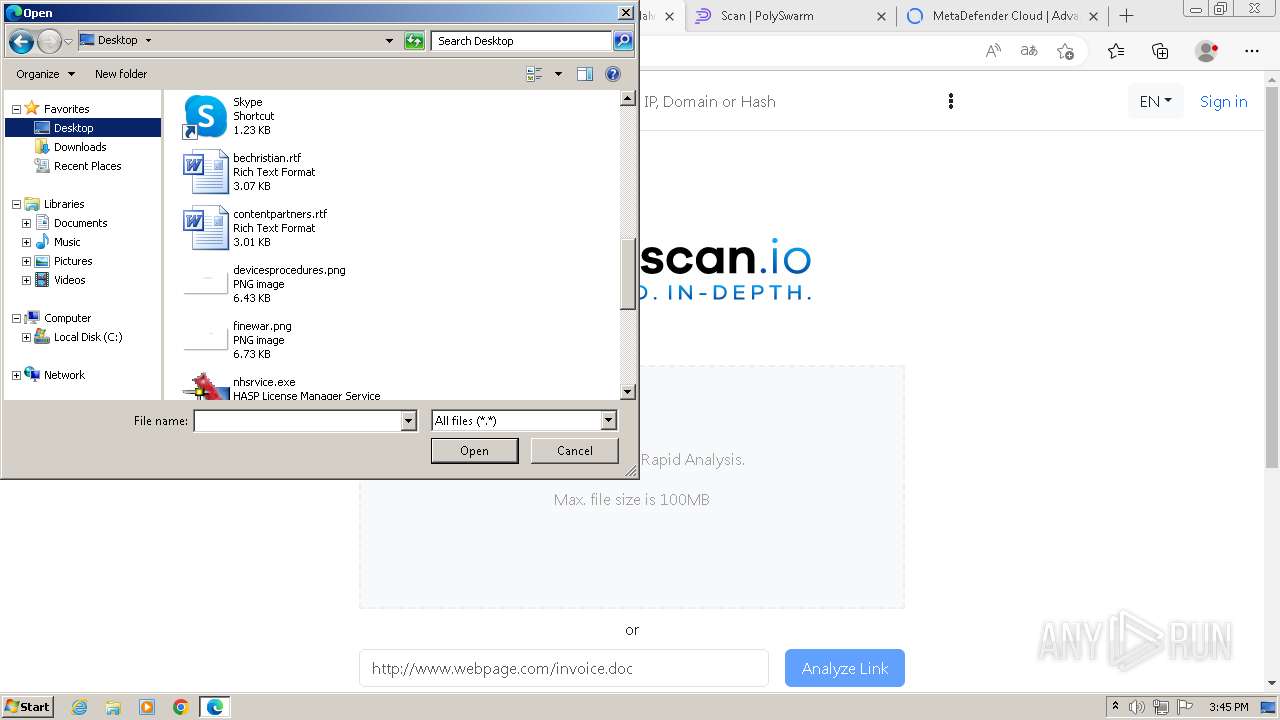The height and width of the screenshot is (720, 1280).
Task: Select finewar.png file
Action: point(262,340)
